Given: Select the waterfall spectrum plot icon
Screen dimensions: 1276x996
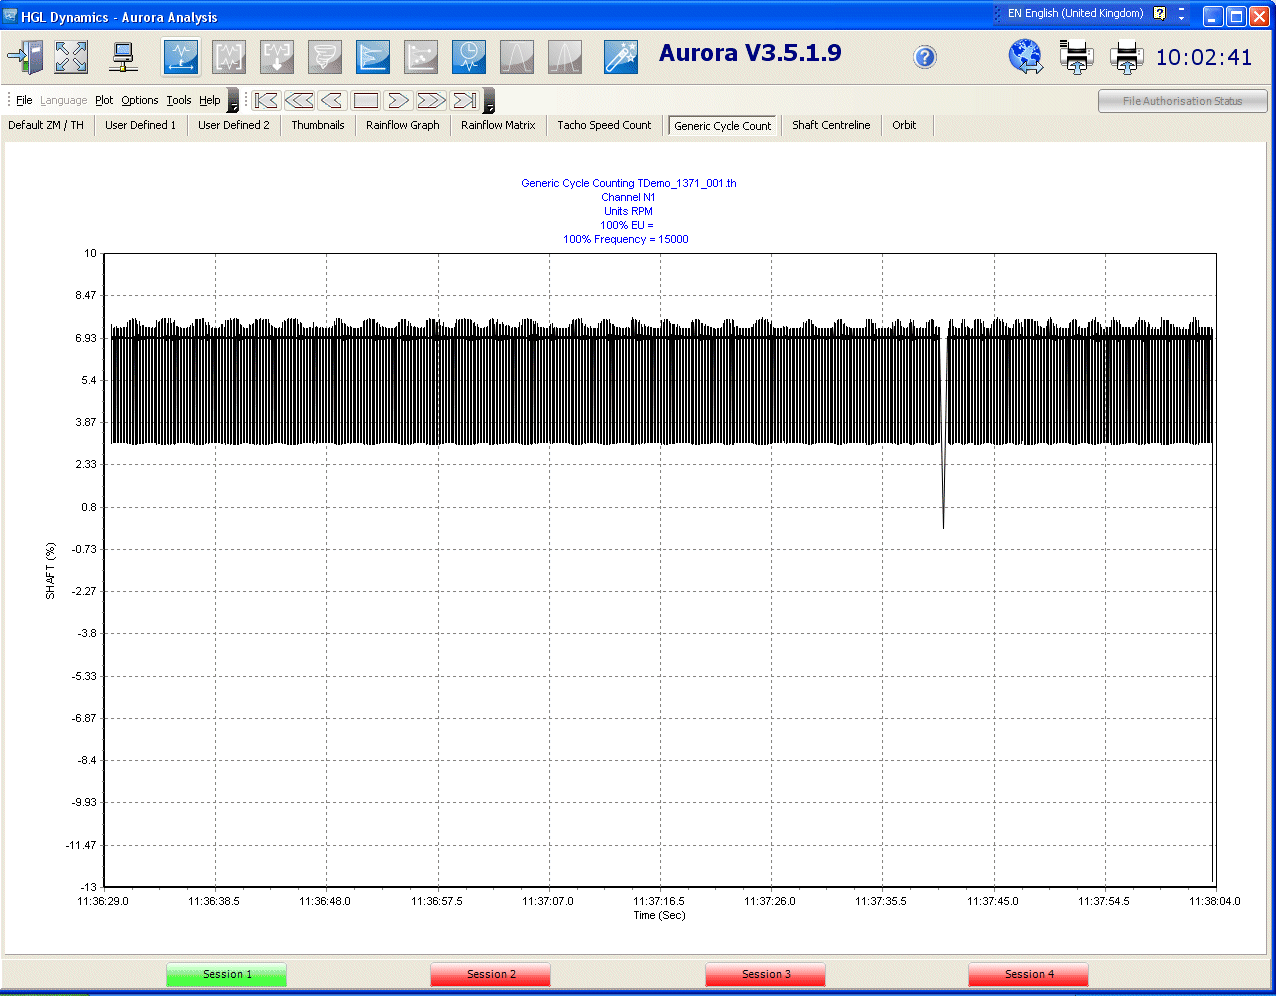Looking at the screenshot, I should point(373,57).
